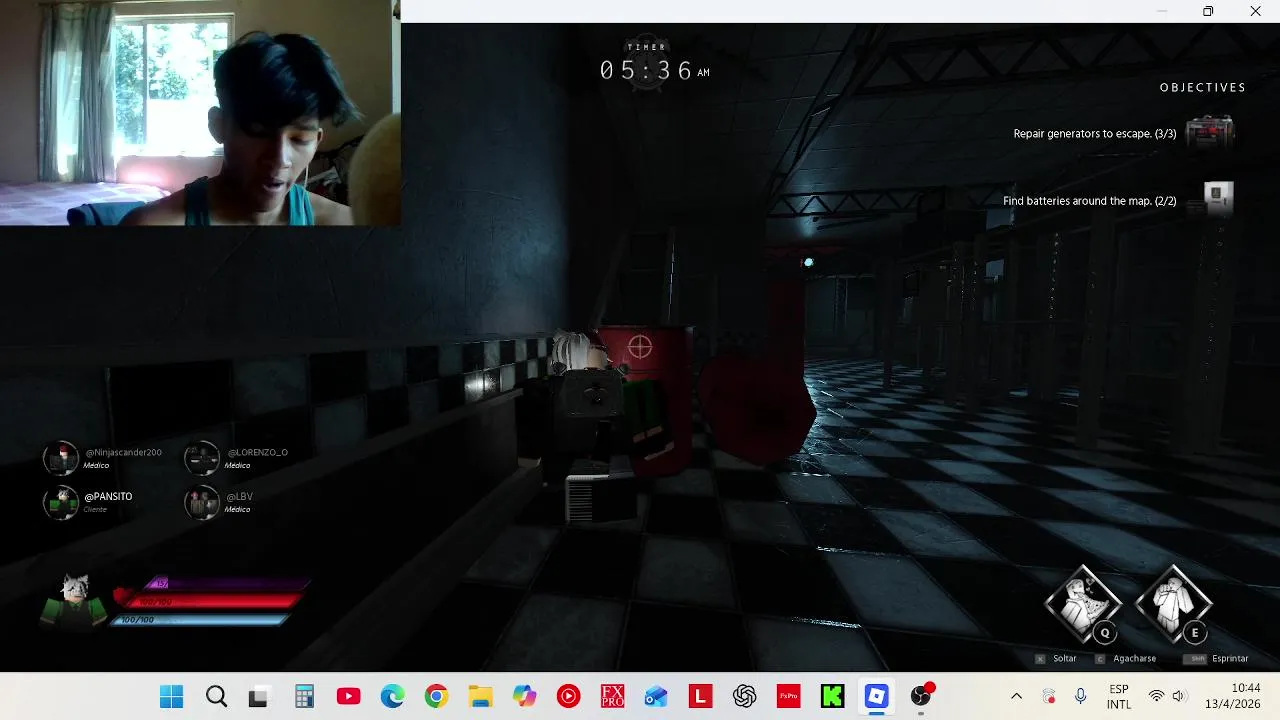Open volume control tray icon
The height and width of the screenshot is (720, 1280).
pos(1178,696)
